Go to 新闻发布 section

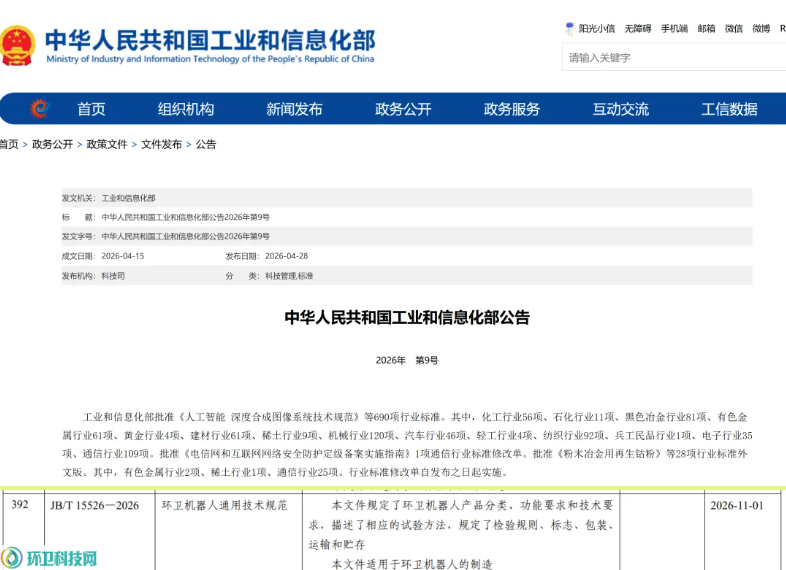click(294, 109)
